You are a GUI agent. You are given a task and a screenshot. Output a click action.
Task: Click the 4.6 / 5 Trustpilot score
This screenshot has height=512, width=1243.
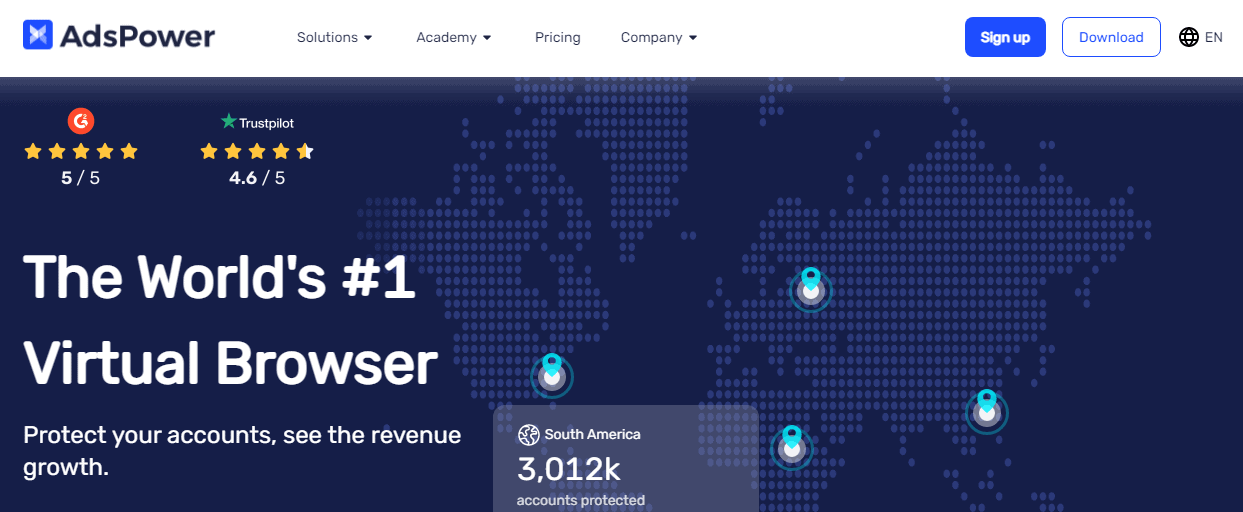257,178
